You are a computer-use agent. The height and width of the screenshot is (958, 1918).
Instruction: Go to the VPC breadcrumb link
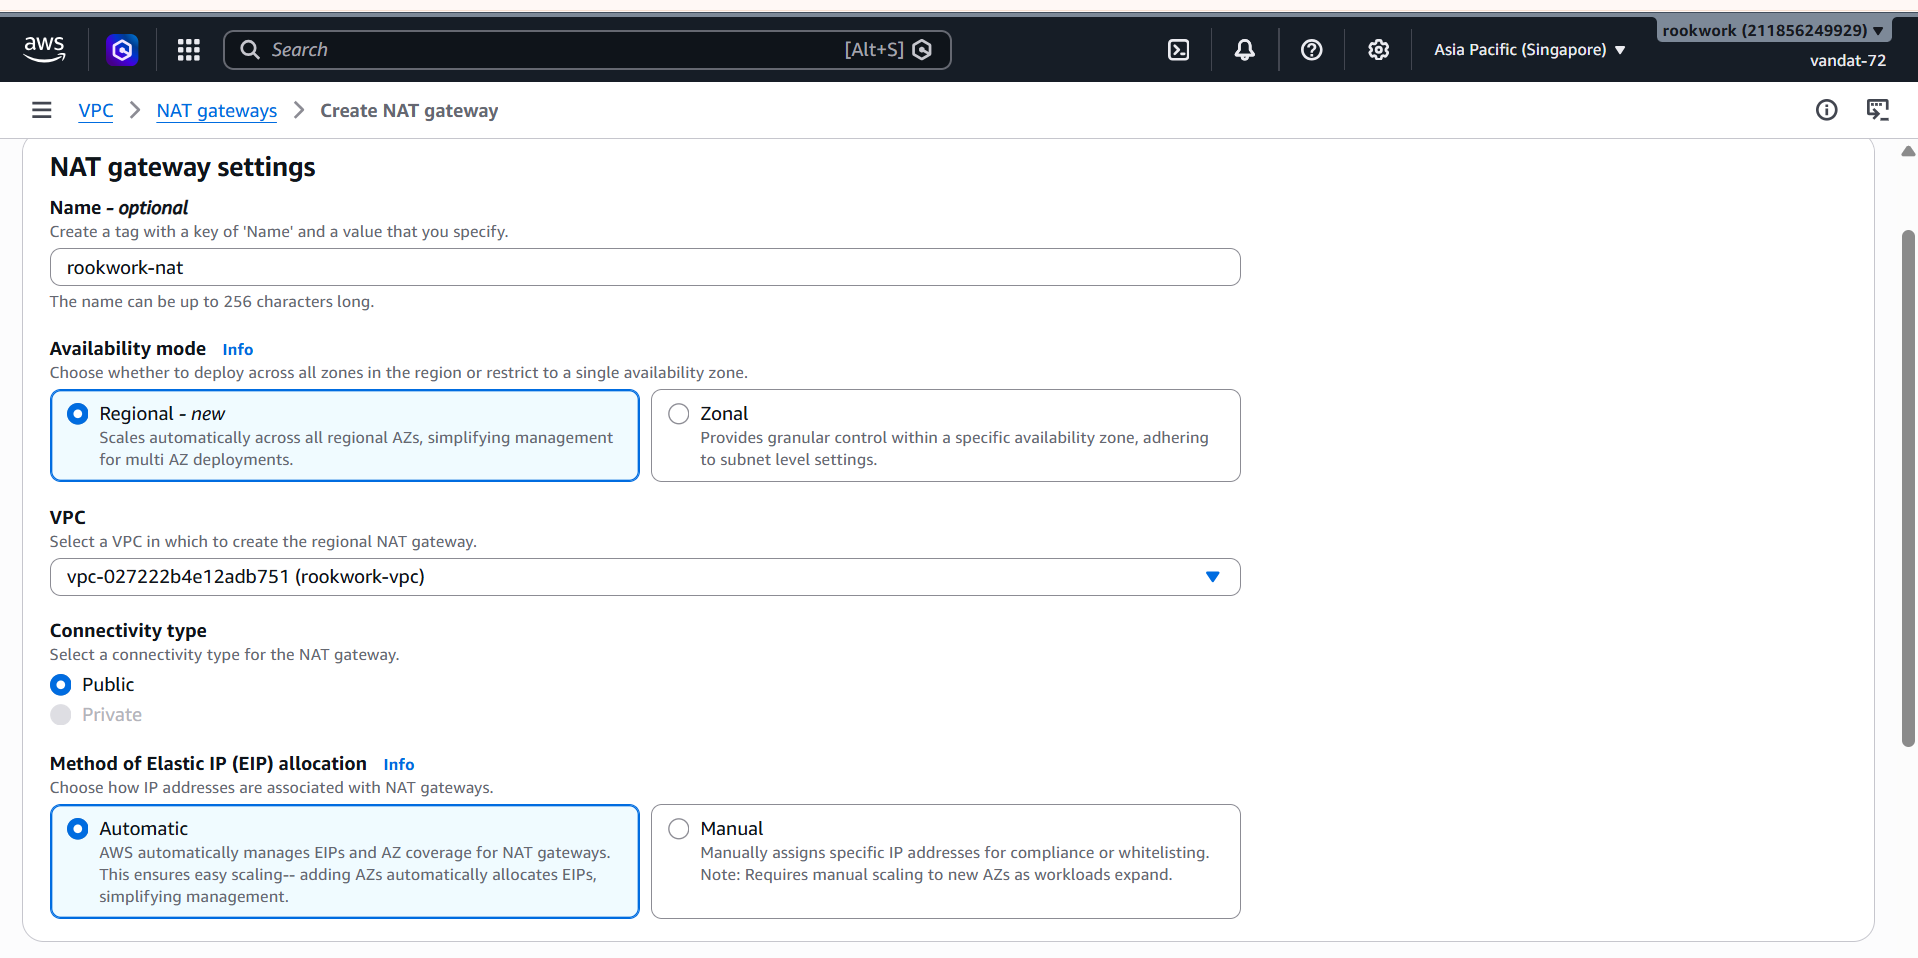[96, 111]
